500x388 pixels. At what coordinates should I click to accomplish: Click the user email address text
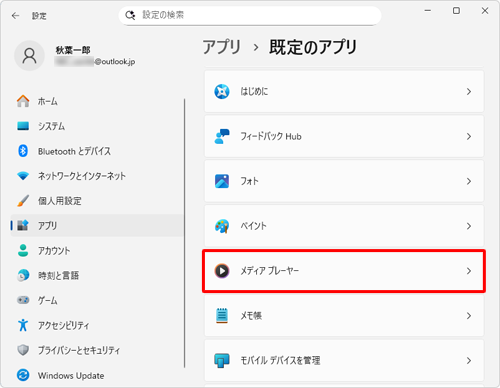(95, 61)
